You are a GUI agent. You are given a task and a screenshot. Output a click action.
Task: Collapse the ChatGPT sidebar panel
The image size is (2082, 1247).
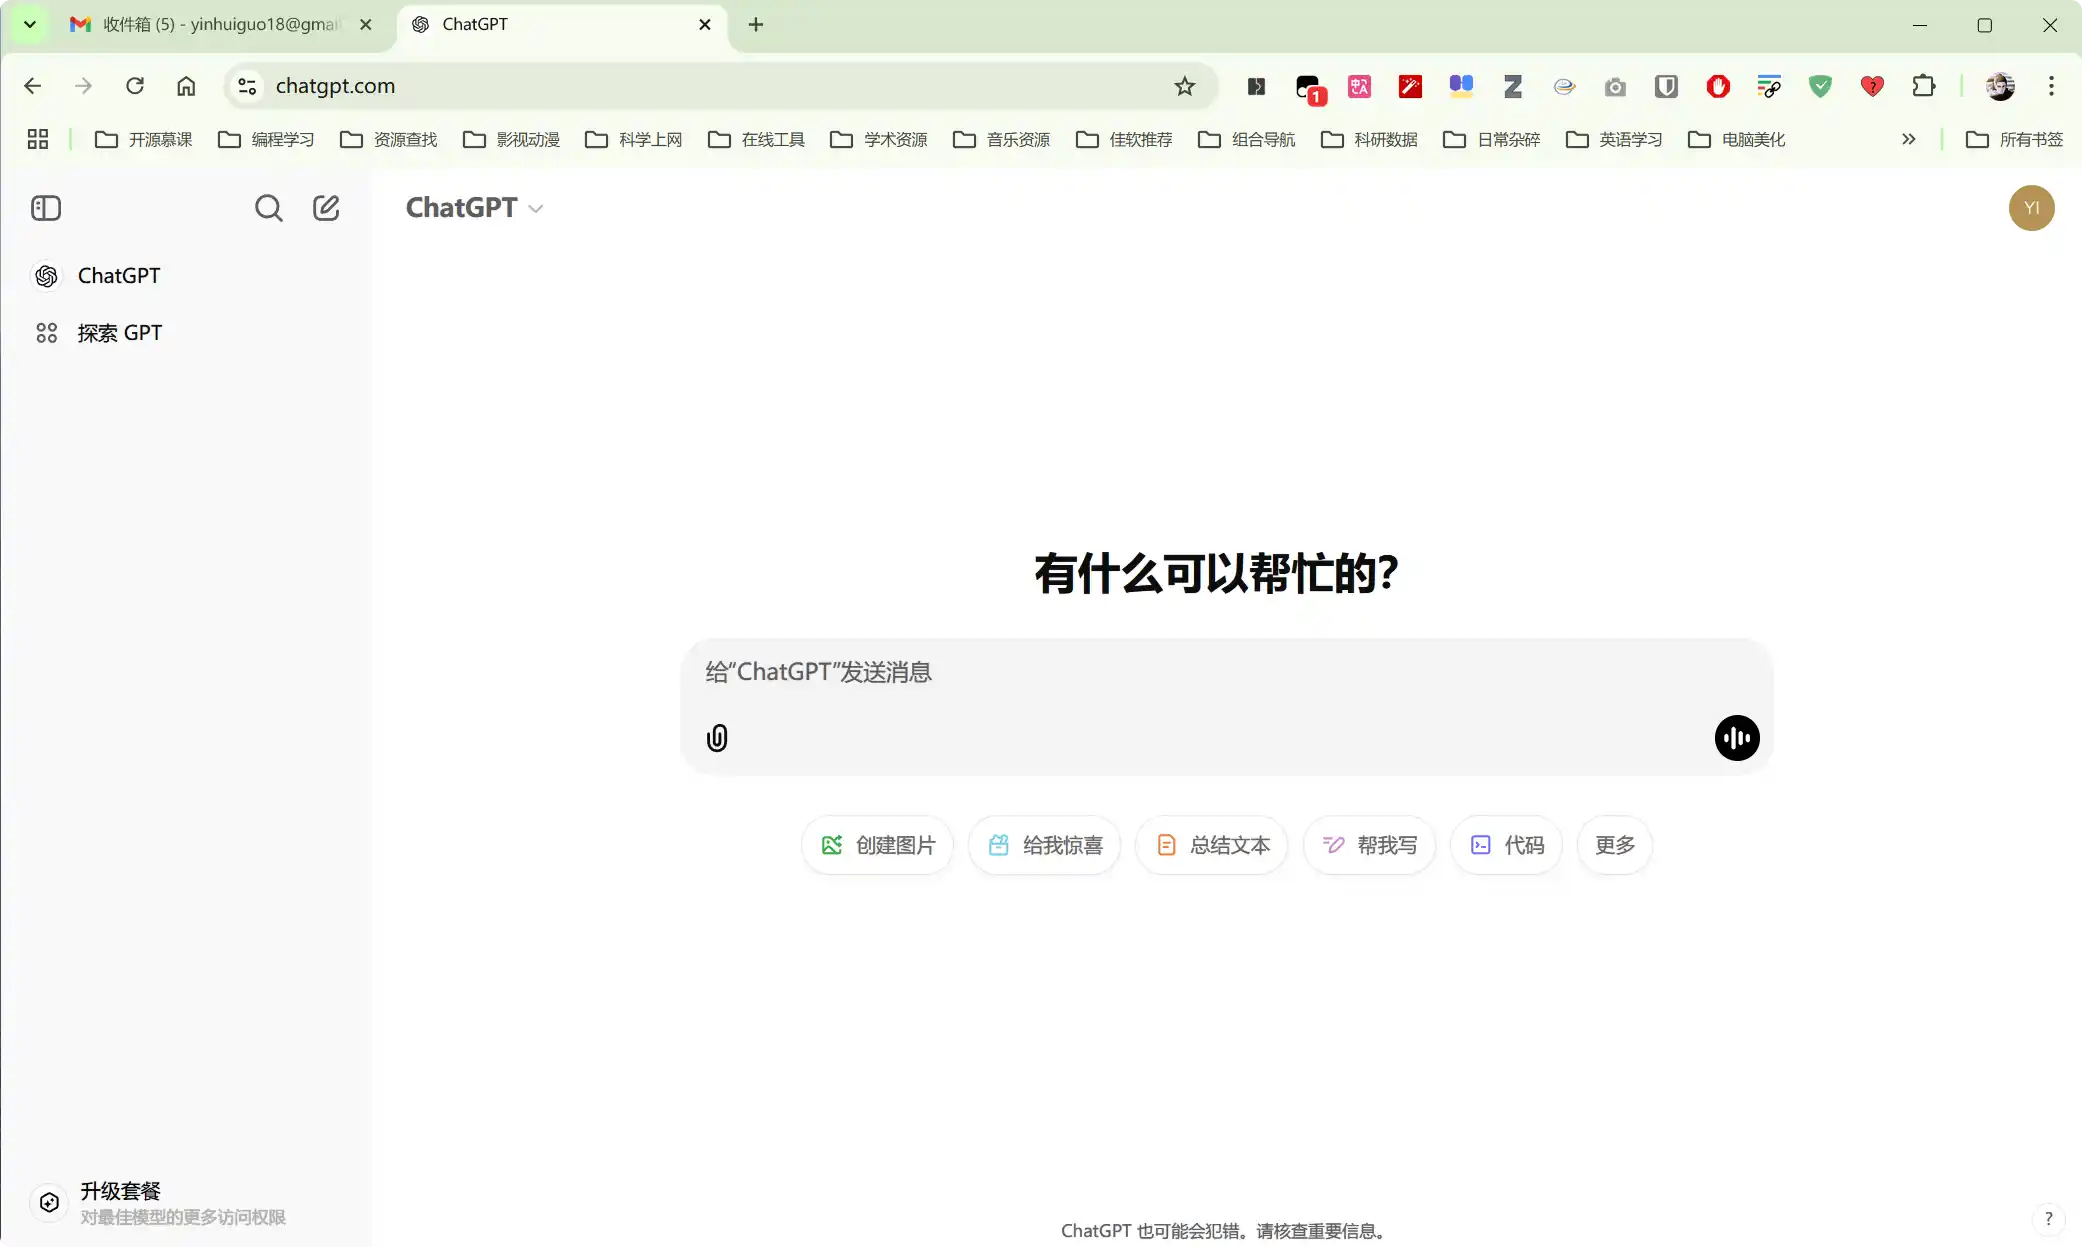pos(46,208)
